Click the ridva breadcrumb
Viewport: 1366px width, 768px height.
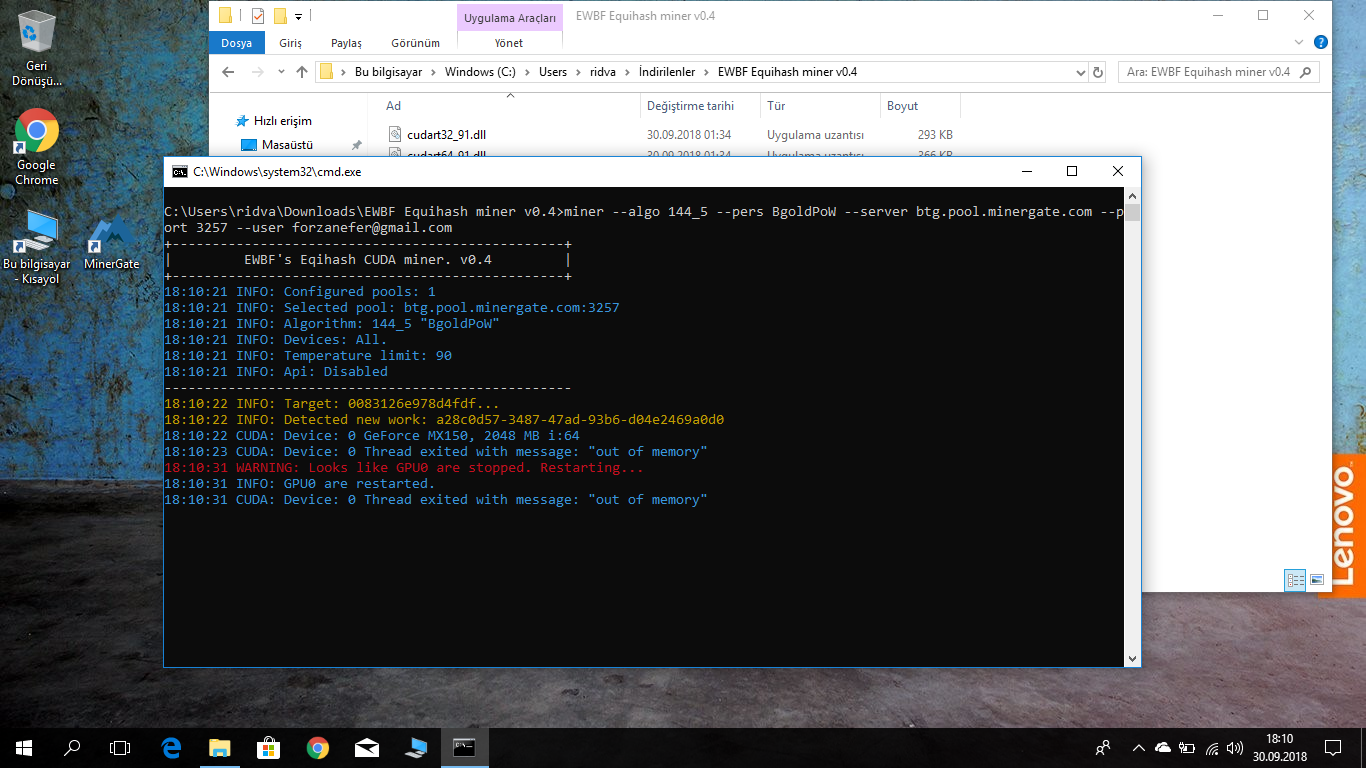[x=603, y=72]
